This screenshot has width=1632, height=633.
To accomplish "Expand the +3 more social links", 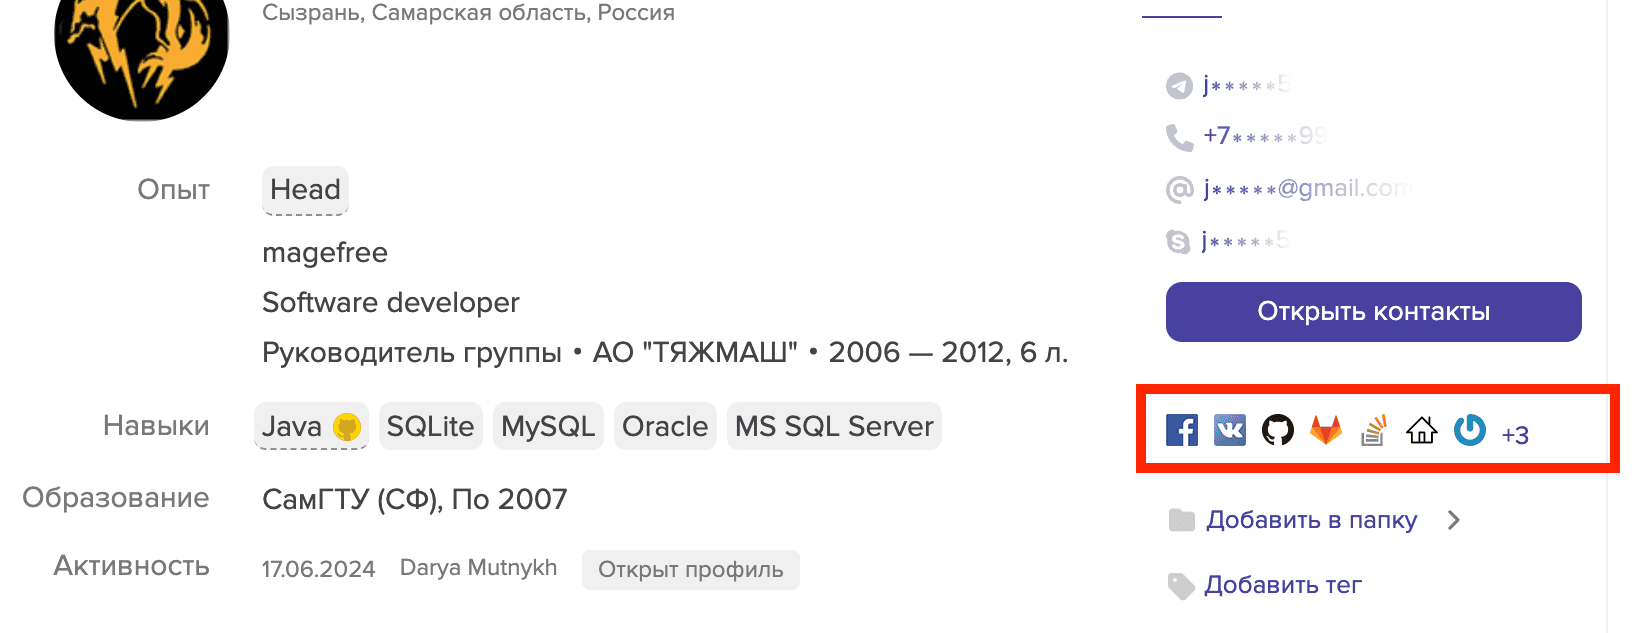I will 1515,435.
